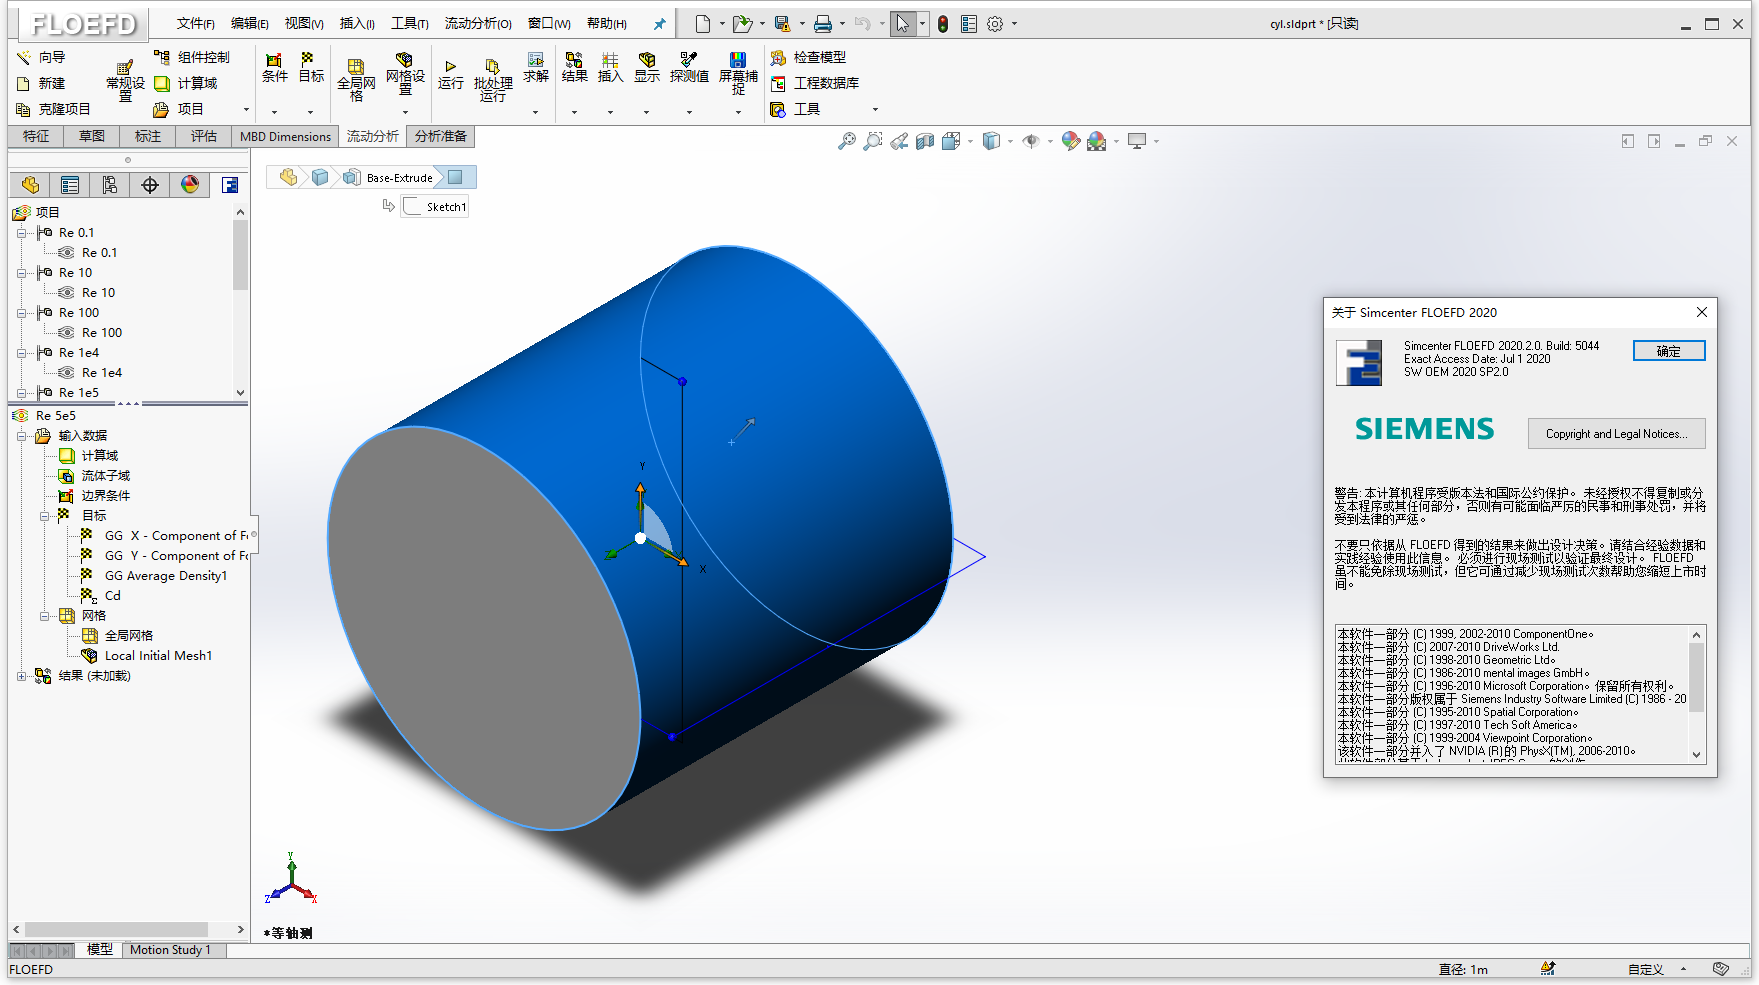Screen dimensions: 1759x985
Task: Expand the 结果 (未加载) results node
Action: click(x=21, y=676)
